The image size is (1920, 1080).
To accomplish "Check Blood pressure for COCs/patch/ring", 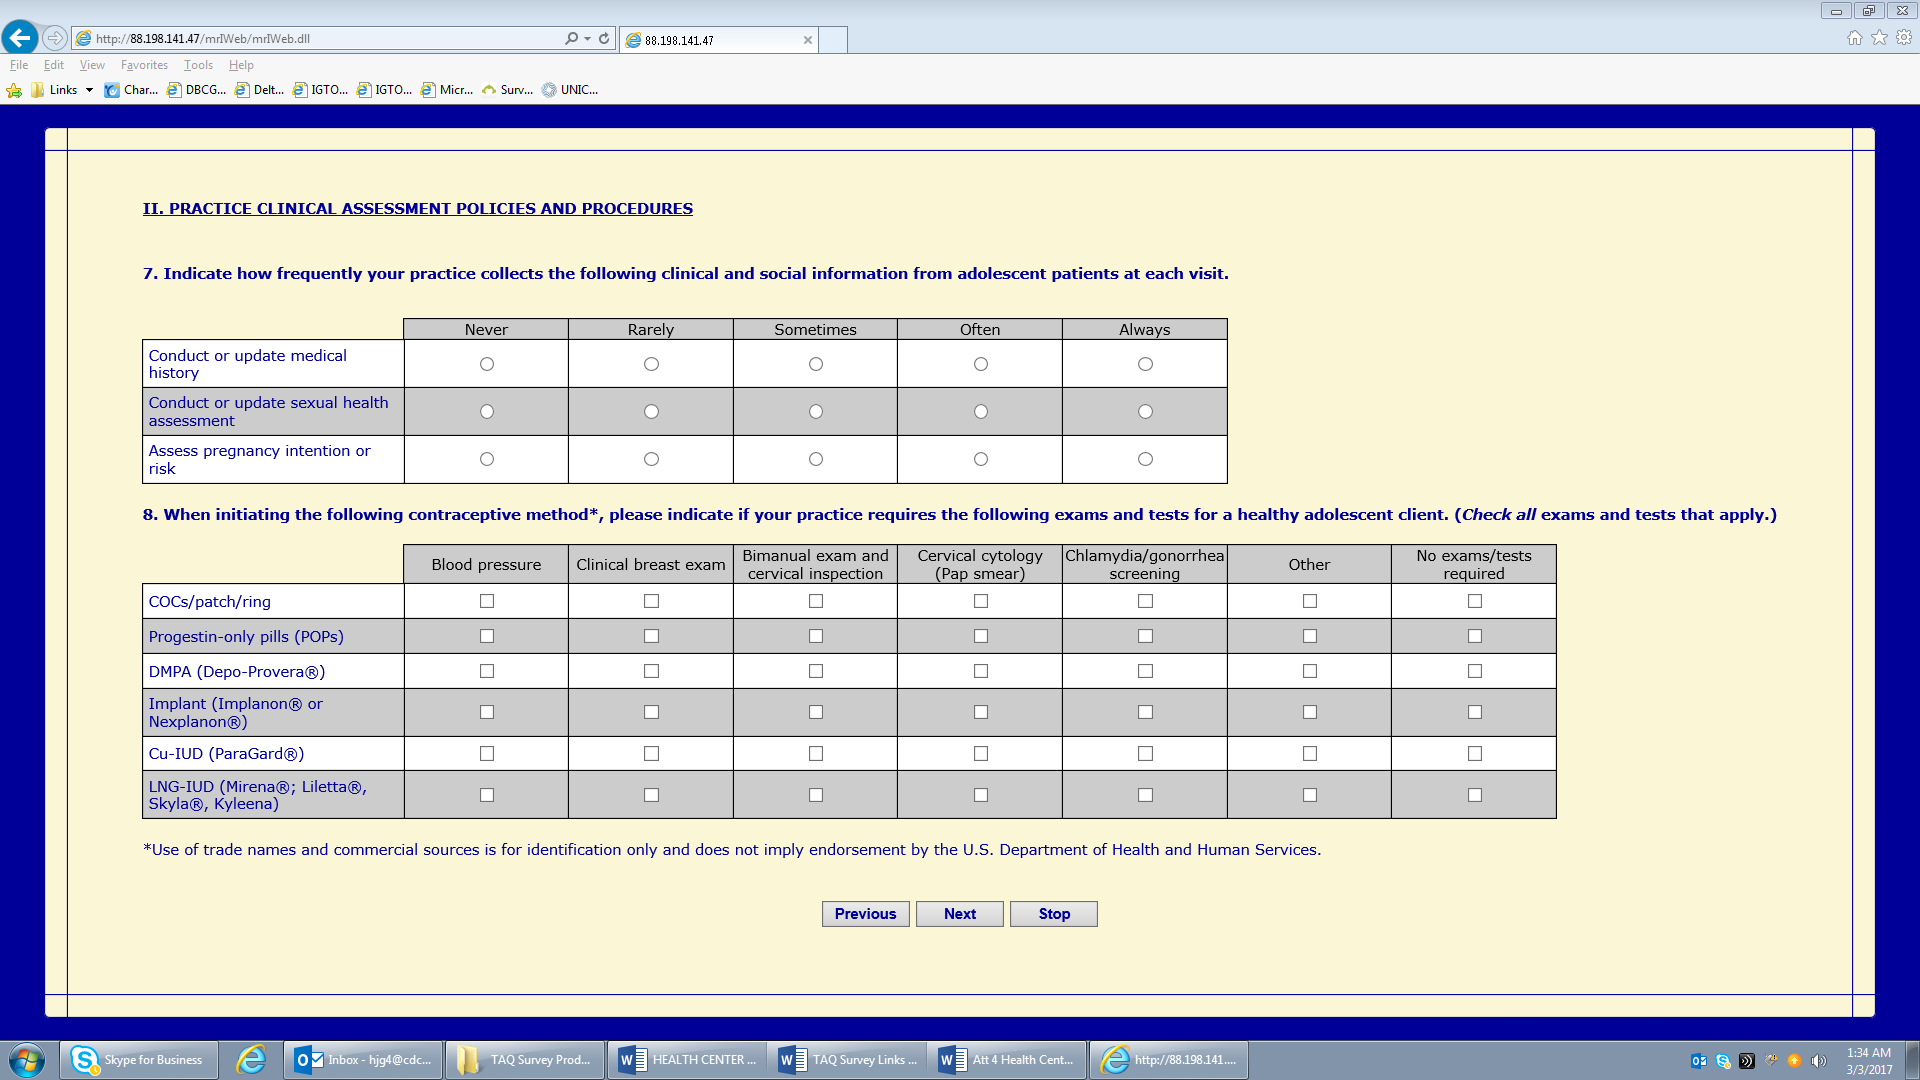I will click(487, 601).
